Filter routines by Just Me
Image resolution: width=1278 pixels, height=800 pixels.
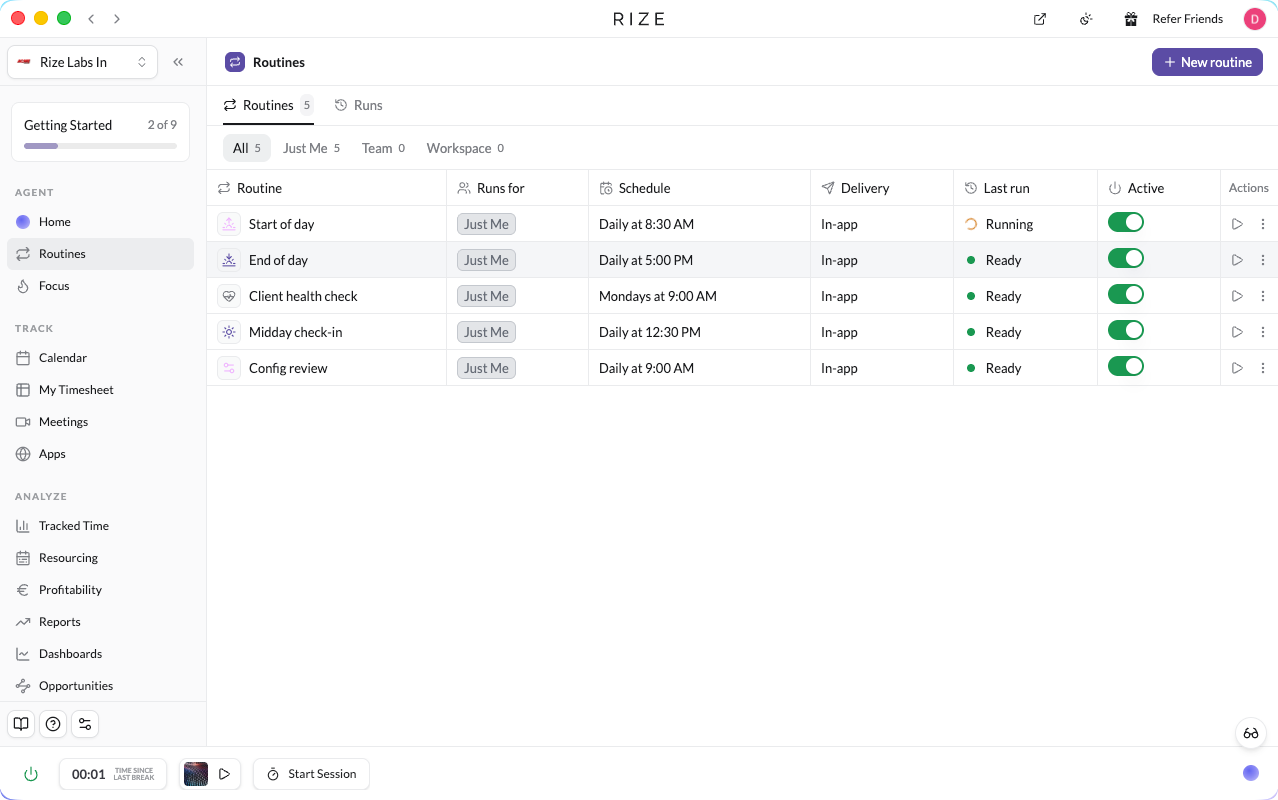311,148
